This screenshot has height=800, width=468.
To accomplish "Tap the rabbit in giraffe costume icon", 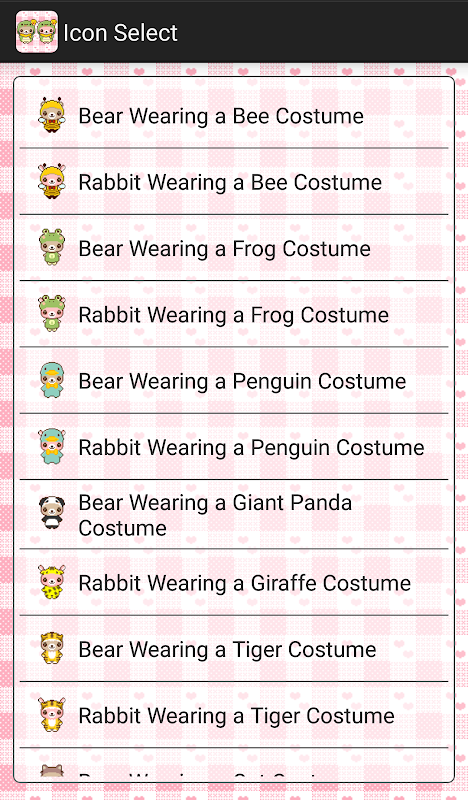I will tap(52, 583).
